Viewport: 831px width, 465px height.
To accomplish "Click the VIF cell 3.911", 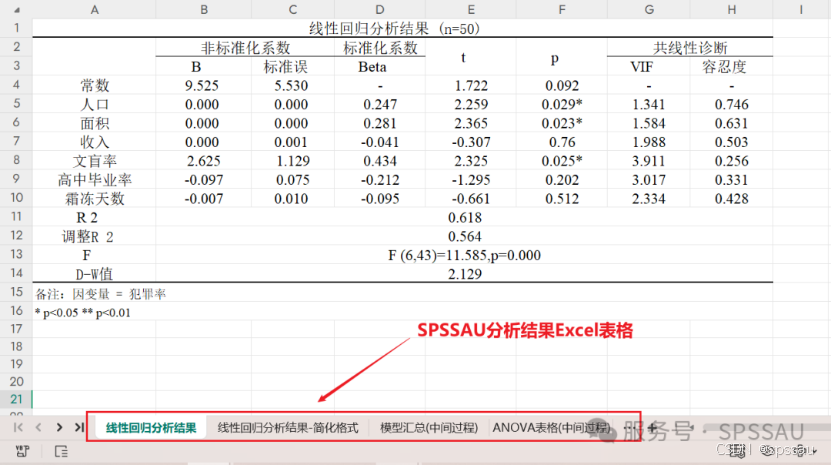I will click(649, 161).
